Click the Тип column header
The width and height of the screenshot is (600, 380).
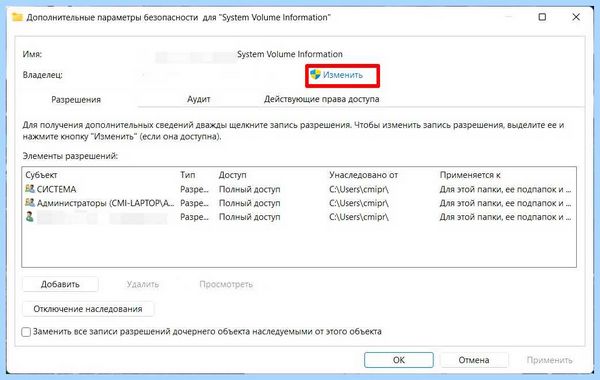(x=188, y=175)
